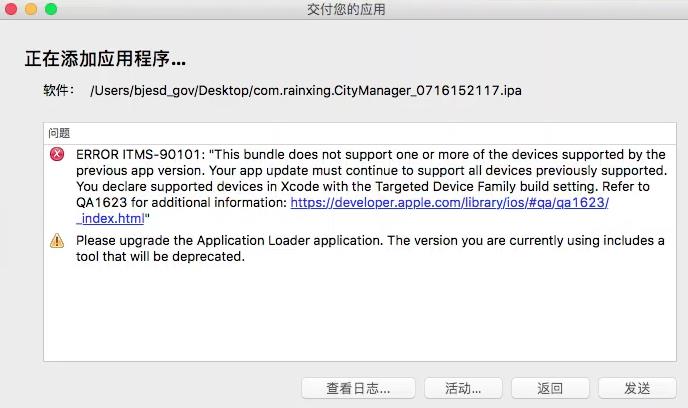
Task: Click the .ipa file path text
Action: [x=305, y=90]
